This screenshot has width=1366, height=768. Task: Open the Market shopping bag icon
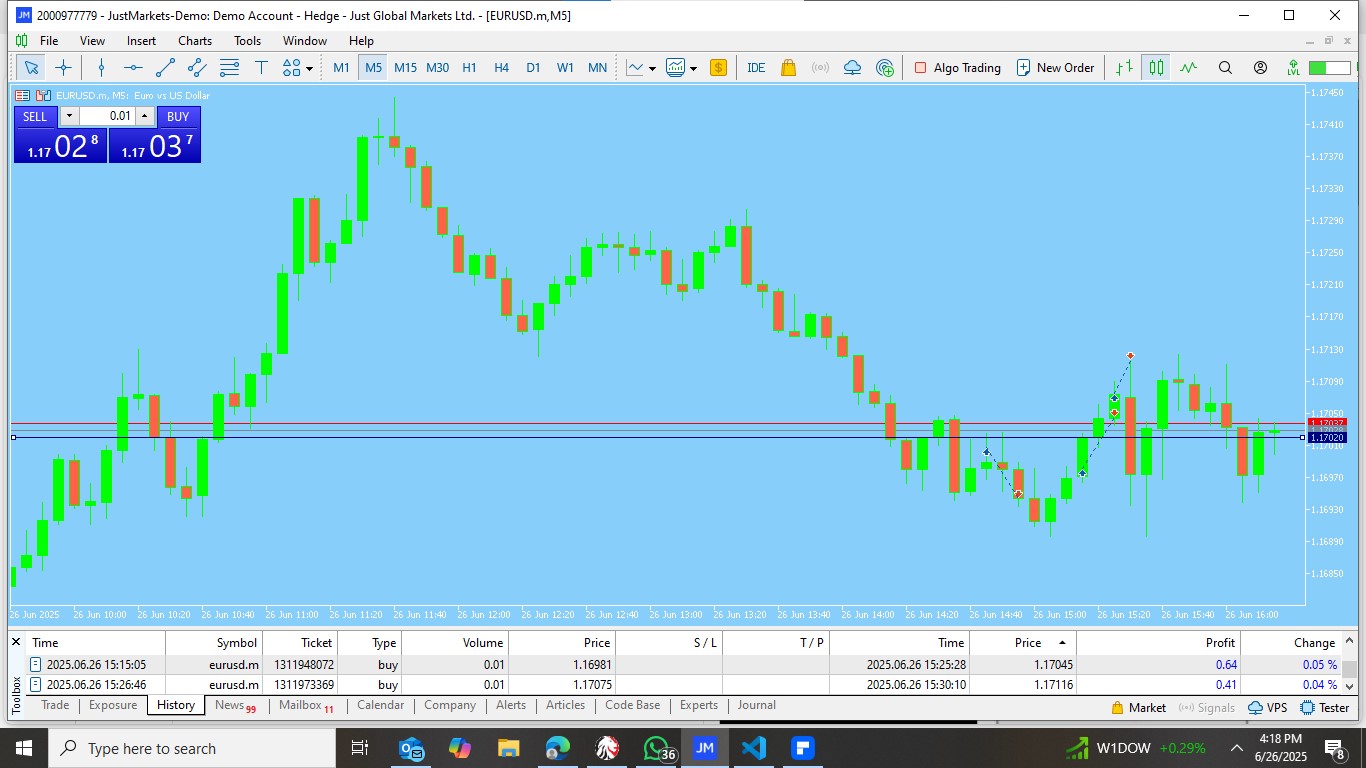tap(788, 68)
